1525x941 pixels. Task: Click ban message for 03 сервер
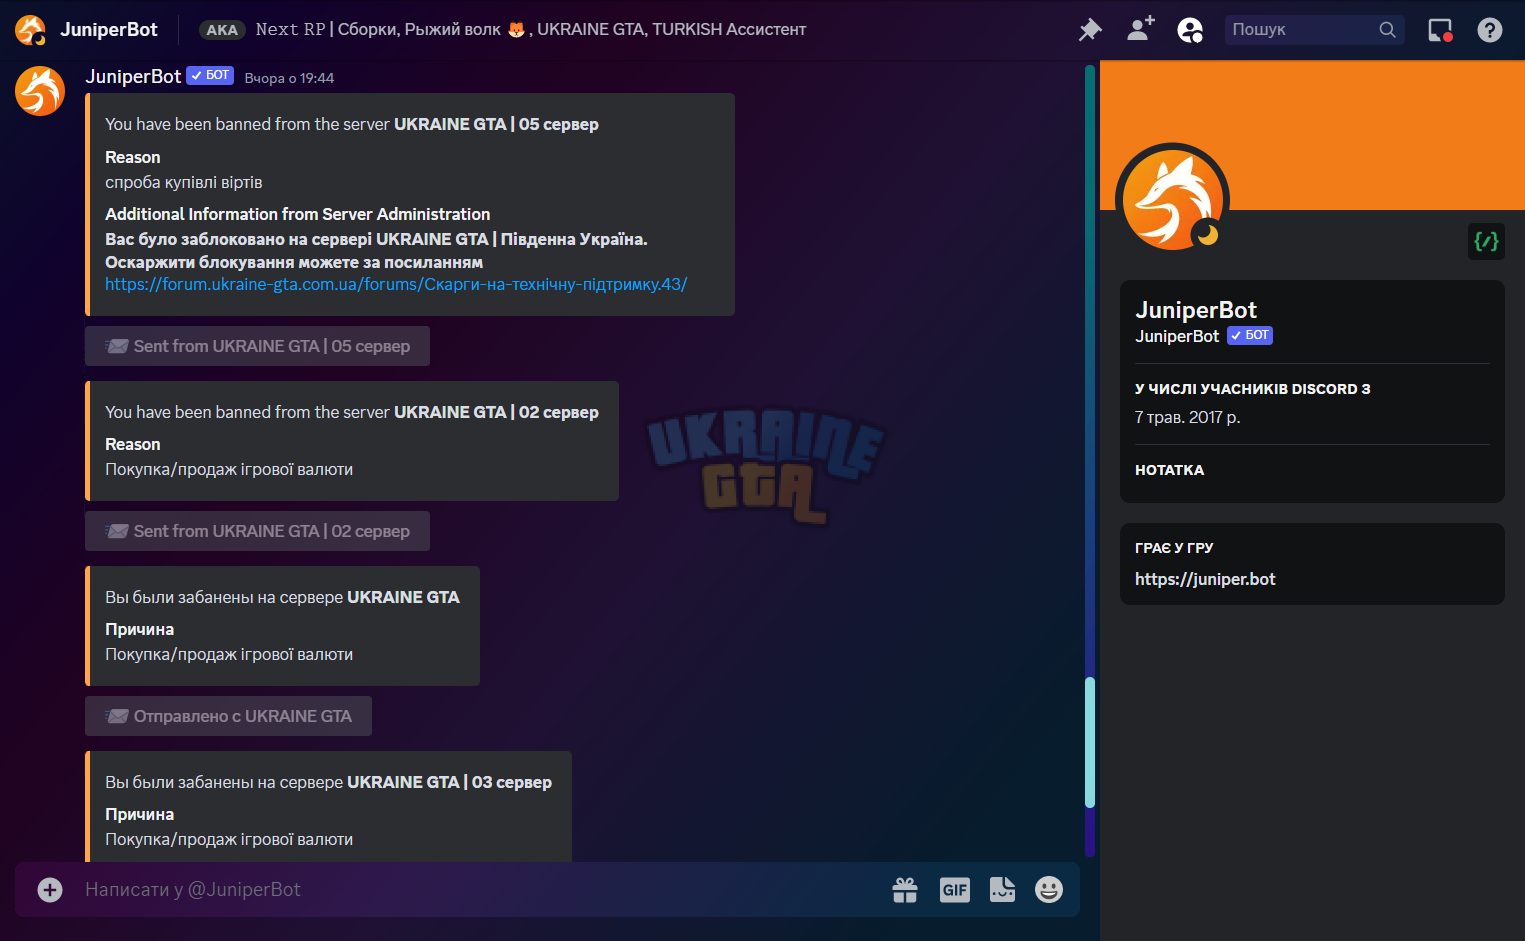click(x=328, y=806)
